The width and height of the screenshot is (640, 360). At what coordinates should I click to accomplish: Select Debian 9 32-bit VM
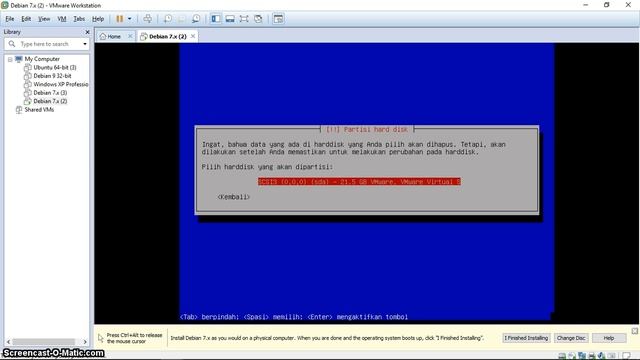(x=52, y=76)
